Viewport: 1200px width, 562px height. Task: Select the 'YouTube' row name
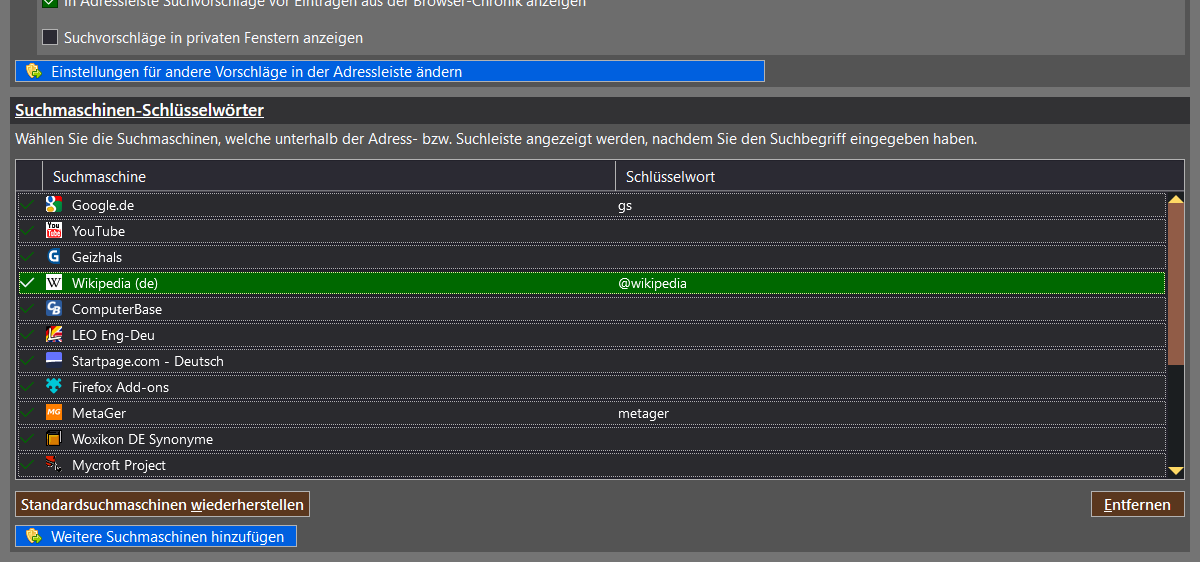tap(98, 231)
